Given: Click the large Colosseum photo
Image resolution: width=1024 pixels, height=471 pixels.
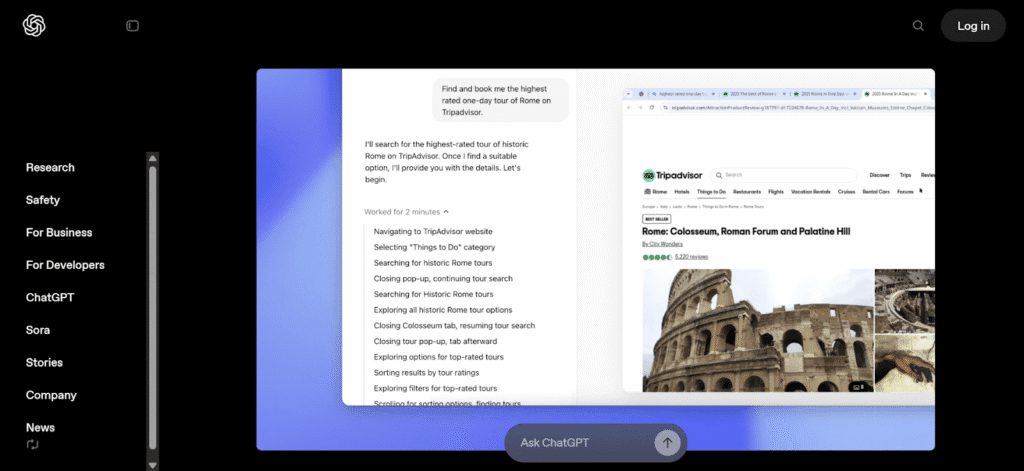Looking at the screenshot, I should point(758,331).
